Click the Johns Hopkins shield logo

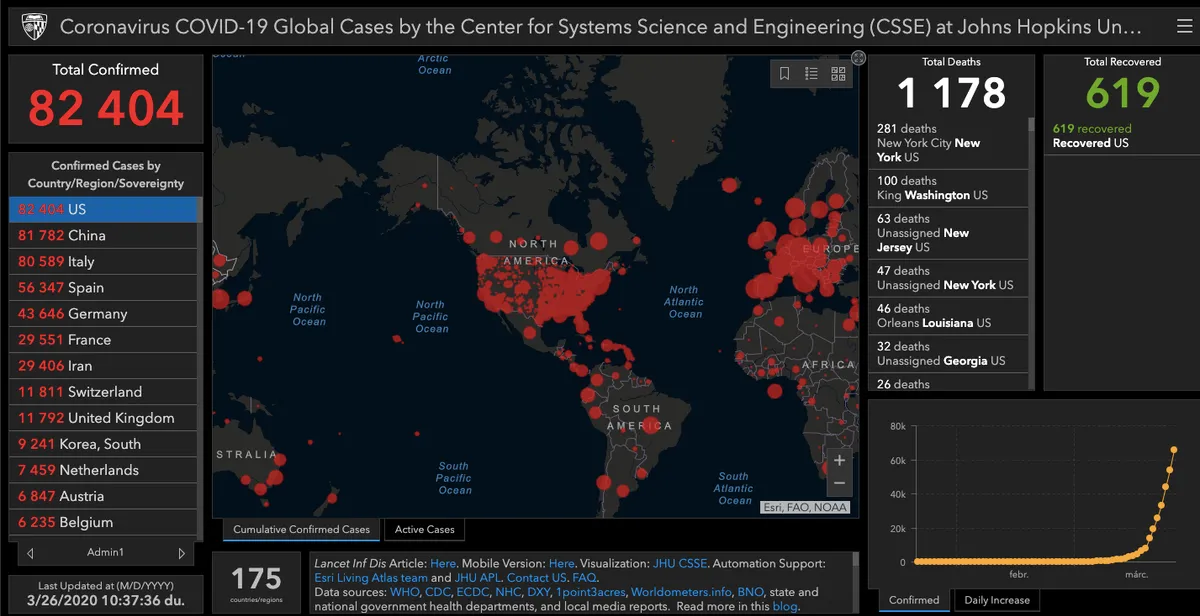point(33,26)
